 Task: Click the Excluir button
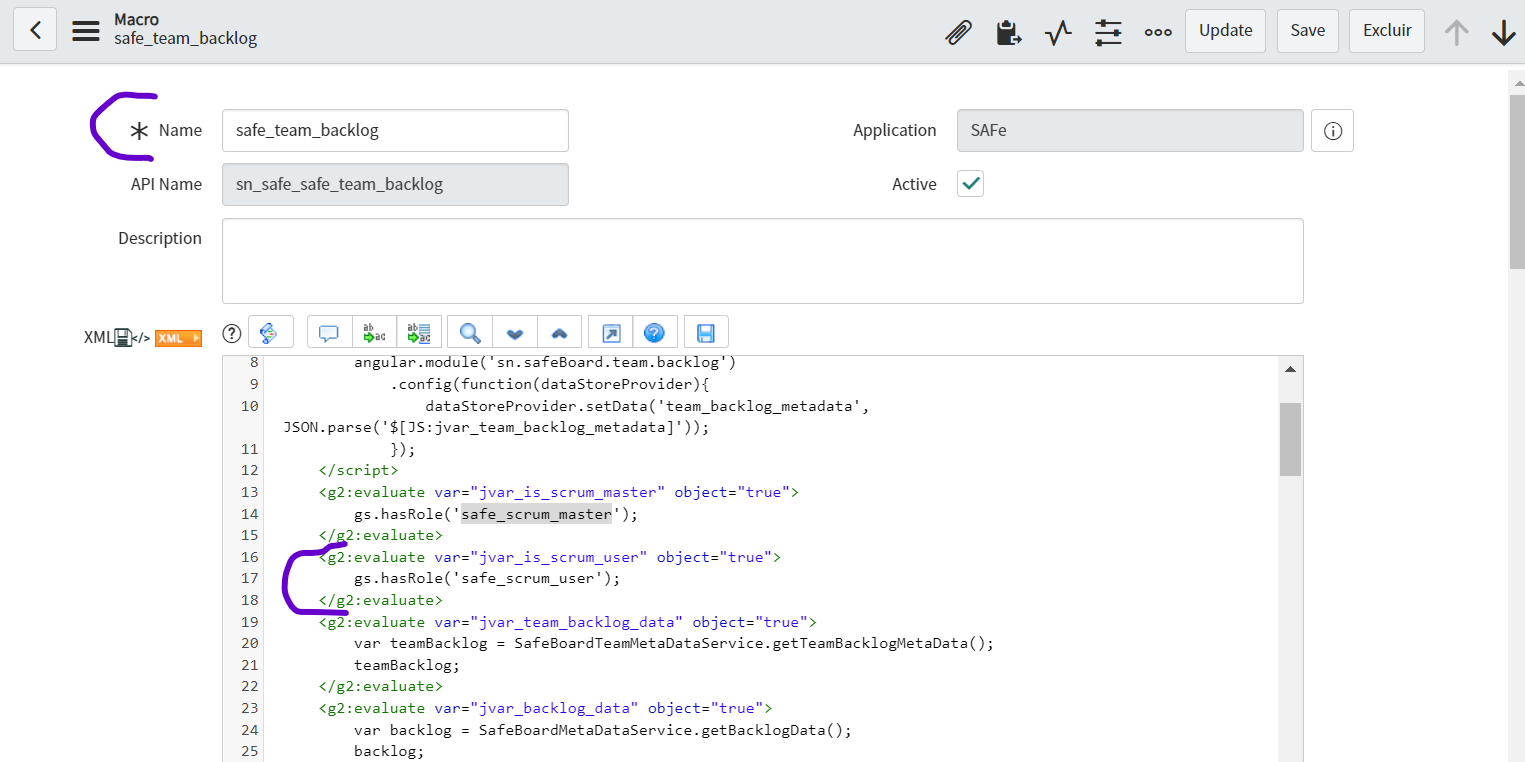[1387, 31]
